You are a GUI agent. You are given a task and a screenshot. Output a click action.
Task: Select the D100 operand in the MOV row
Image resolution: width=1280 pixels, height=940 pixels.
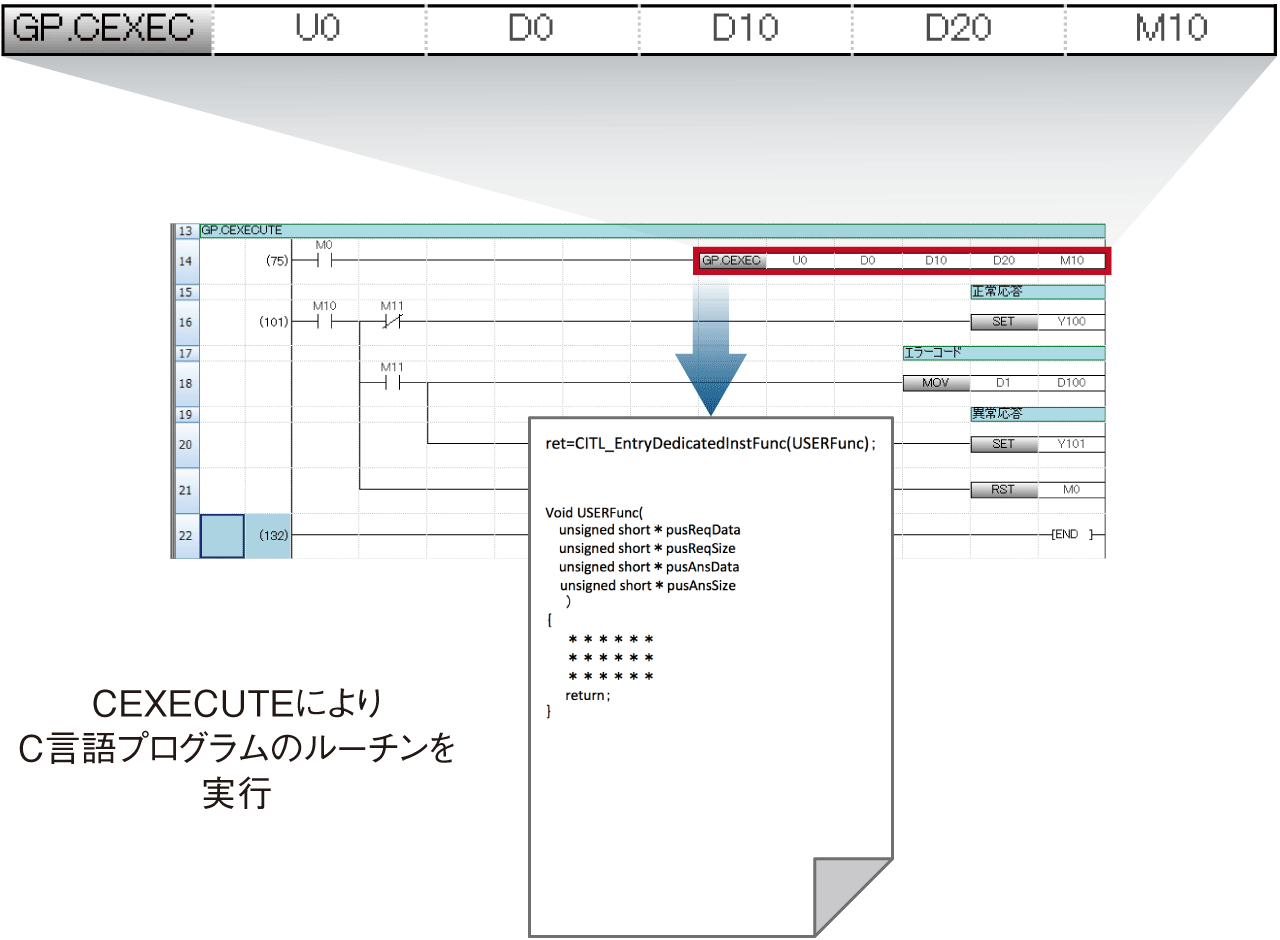pyautogui.click(x=1071, y=383)
